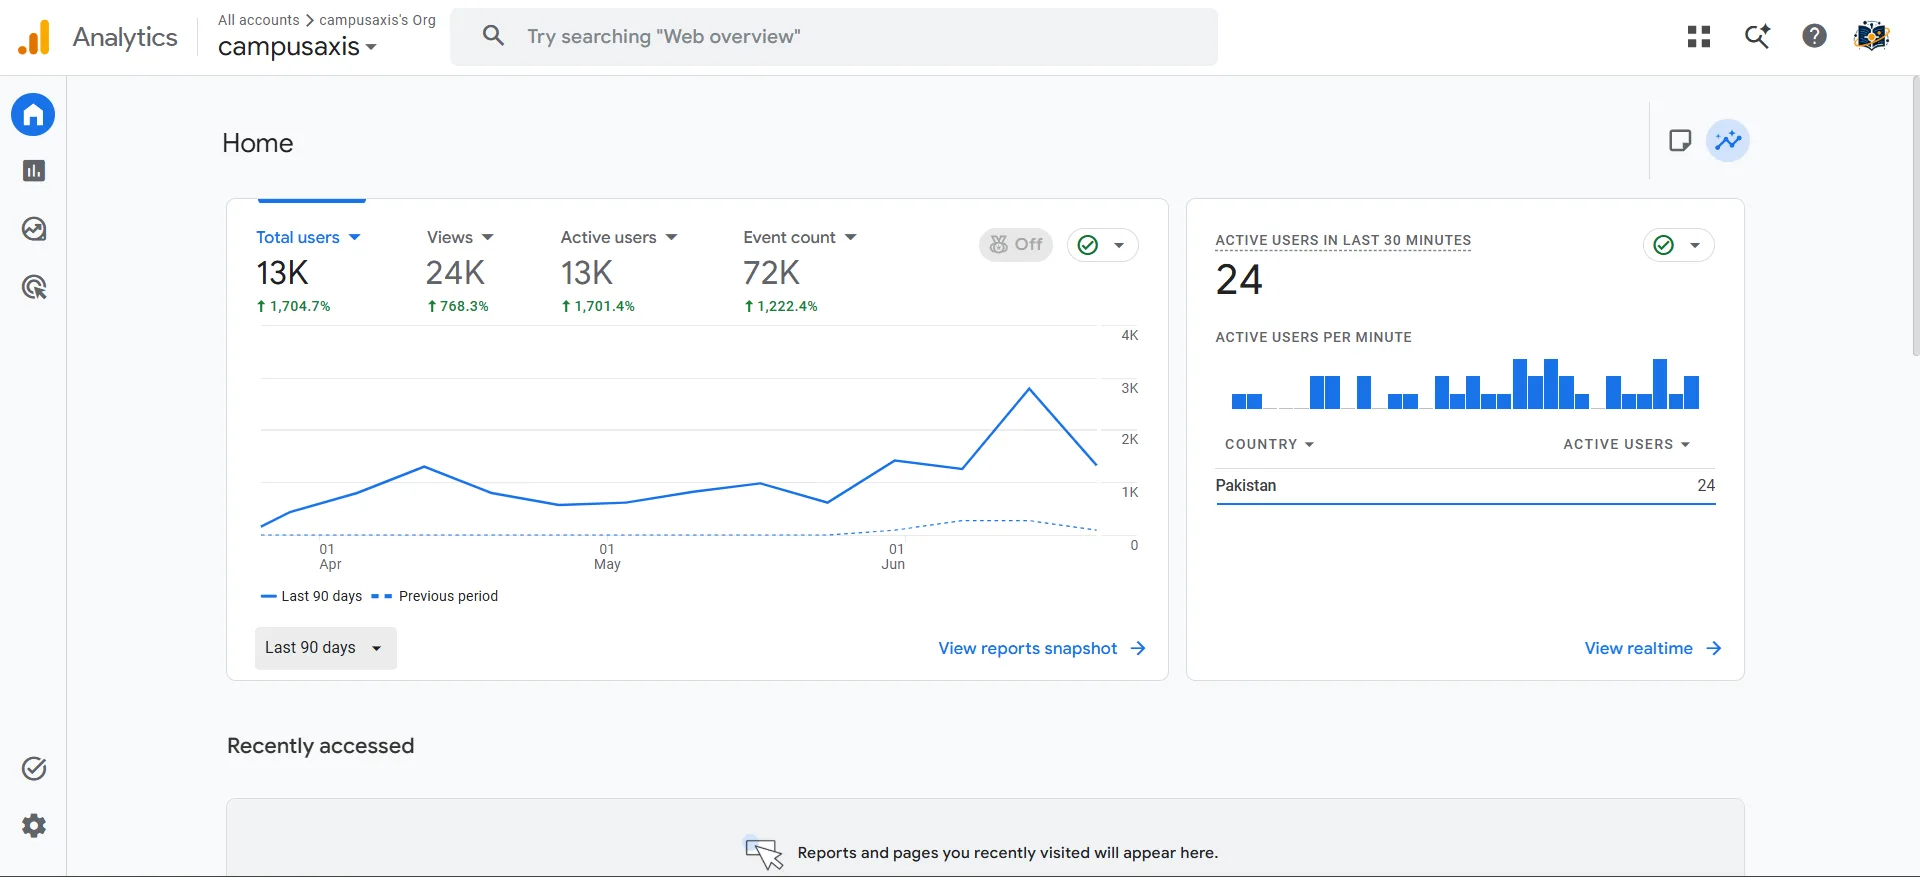Screen dimensions: 1920x877
Task: Open the search with sparkle insights icon
Action: click(x=1757, y=37)
